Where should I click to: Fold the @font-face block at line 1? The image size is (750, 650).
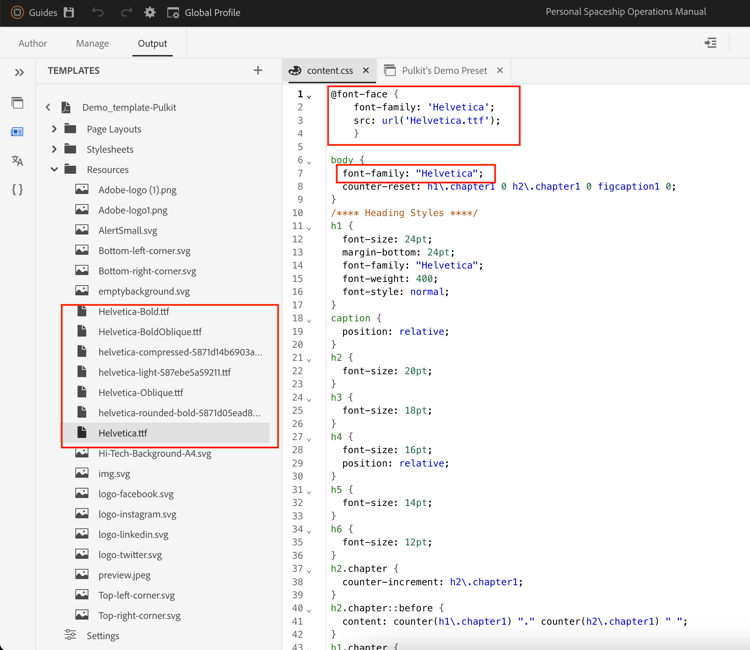[x=309, y=95]
